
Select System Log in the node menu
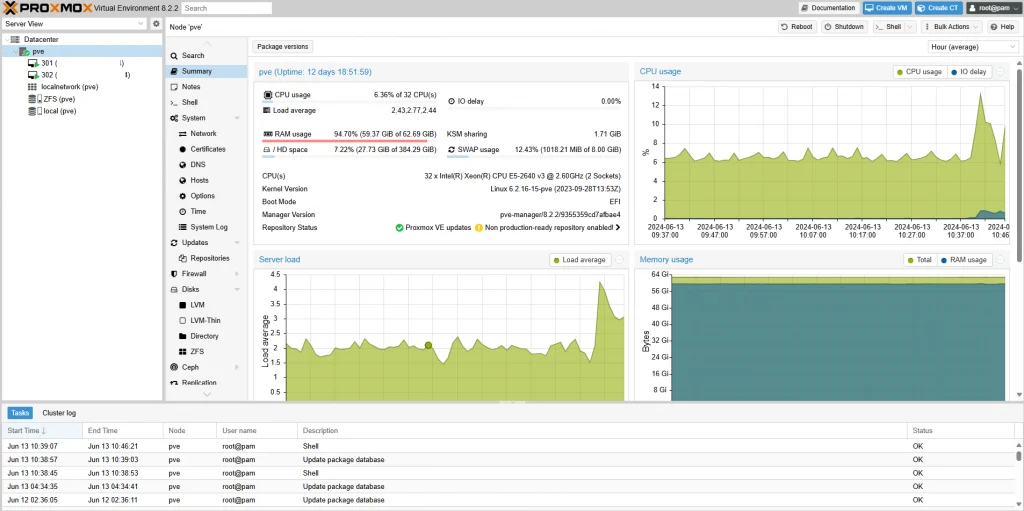point(209,227)
